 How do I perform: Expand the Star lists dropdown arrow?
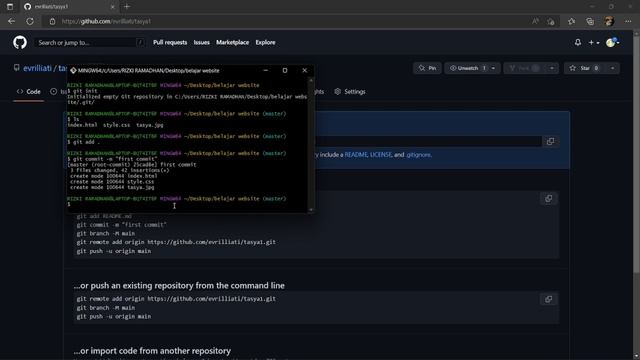click(613, 68)
